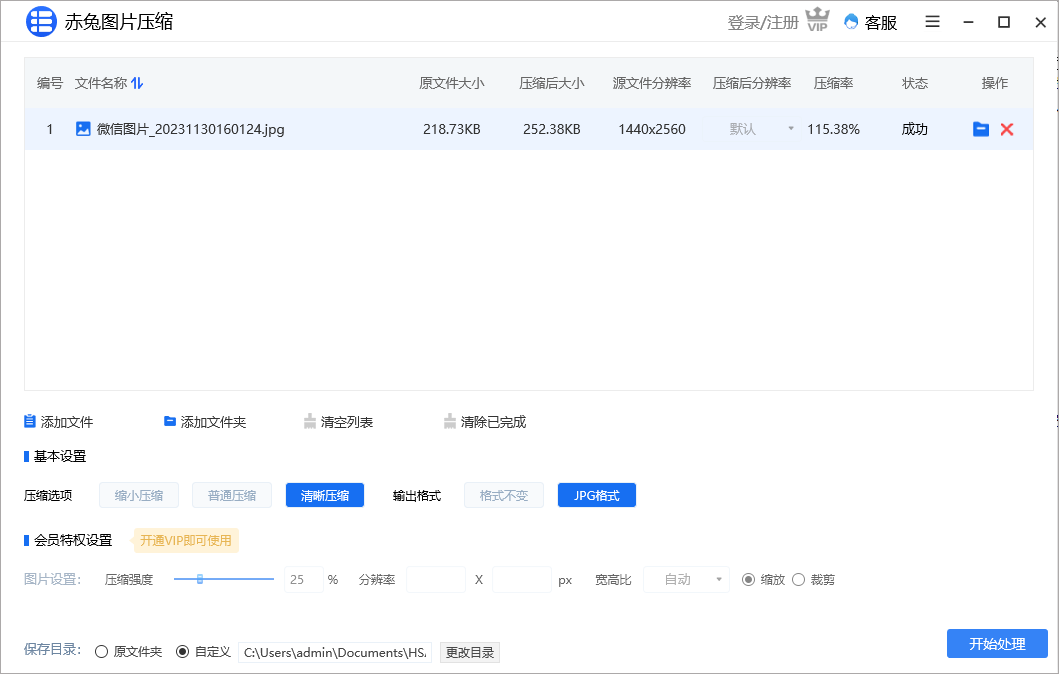The image size is (1059, 674).
Task: Click the 添加文件夹 add folder icon
Action: [168, 421]
